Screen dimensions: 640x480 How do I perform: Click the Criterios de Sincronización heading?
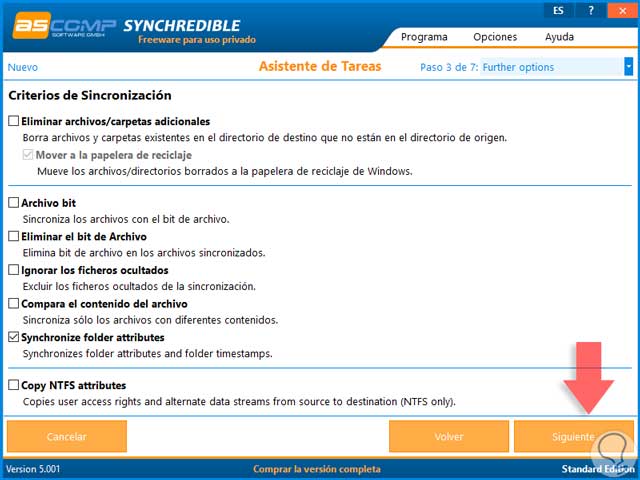click(x=90, y=96)
